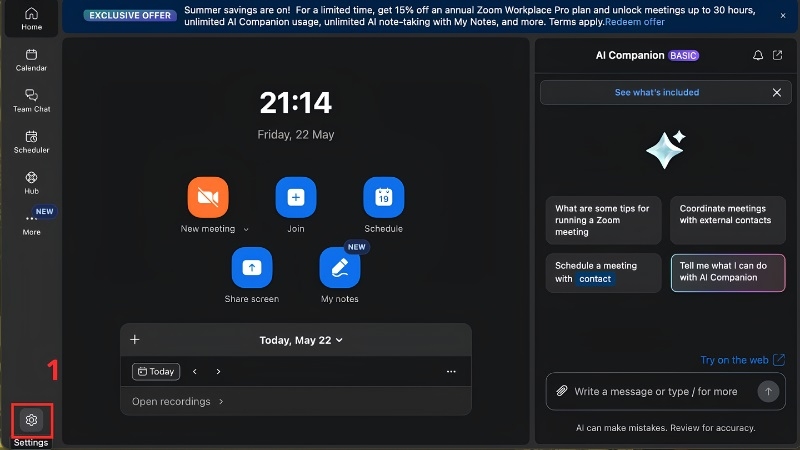Viewport: 800px width, 450px height.
Task: Click the '21:14' clock text
Action: tap(295, 103)
